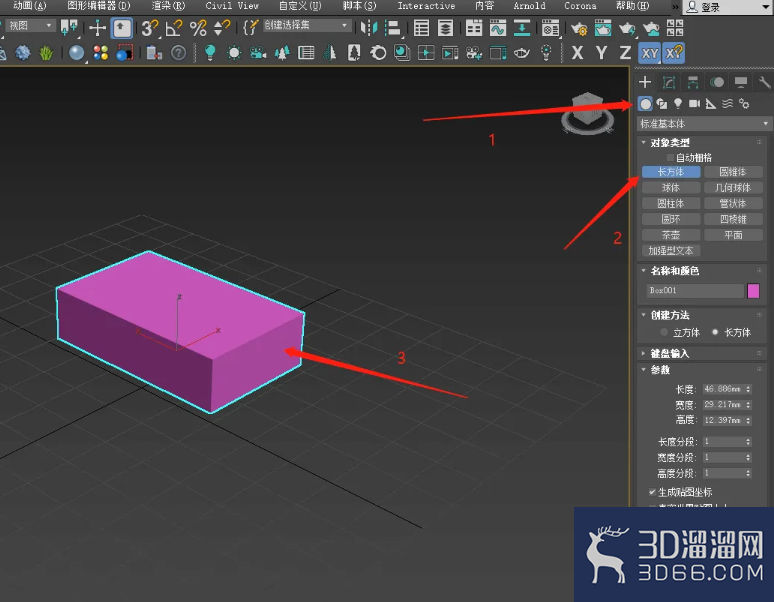Enable the 自动栅格 checkbox
Viewport: 774px width, 602px height.
pos(670,157)
